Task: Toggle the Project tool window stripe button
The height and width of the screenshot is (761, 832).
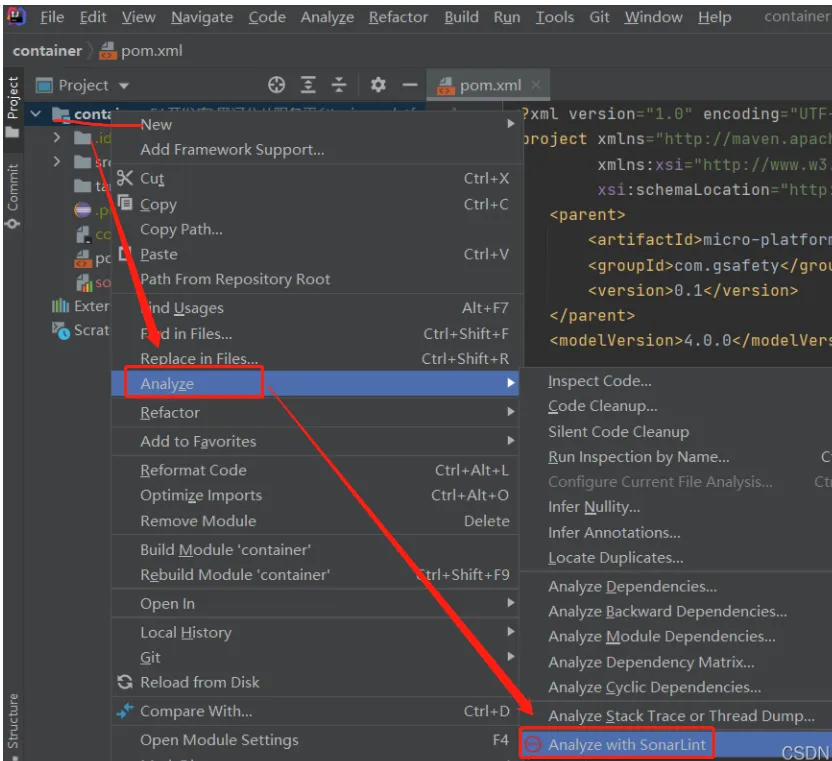Action: coord(12,106)
